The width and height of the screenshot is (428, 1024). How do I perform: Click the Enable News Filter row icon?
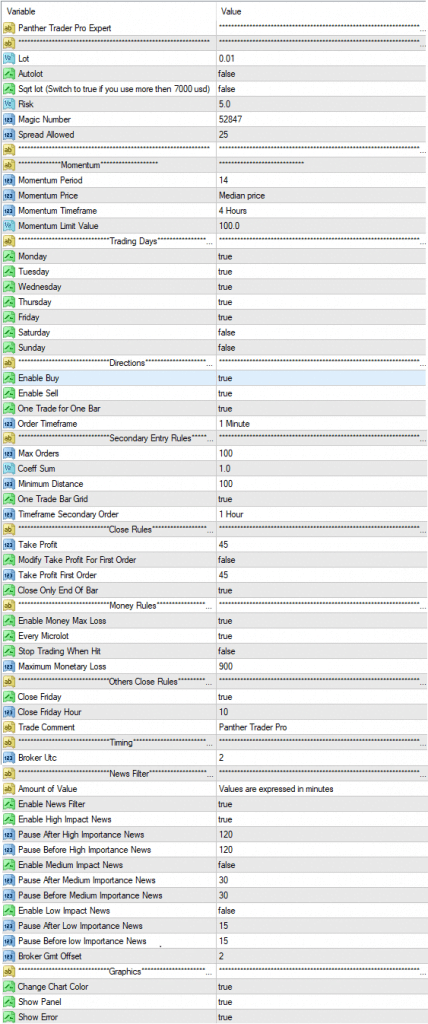point(8,804)
